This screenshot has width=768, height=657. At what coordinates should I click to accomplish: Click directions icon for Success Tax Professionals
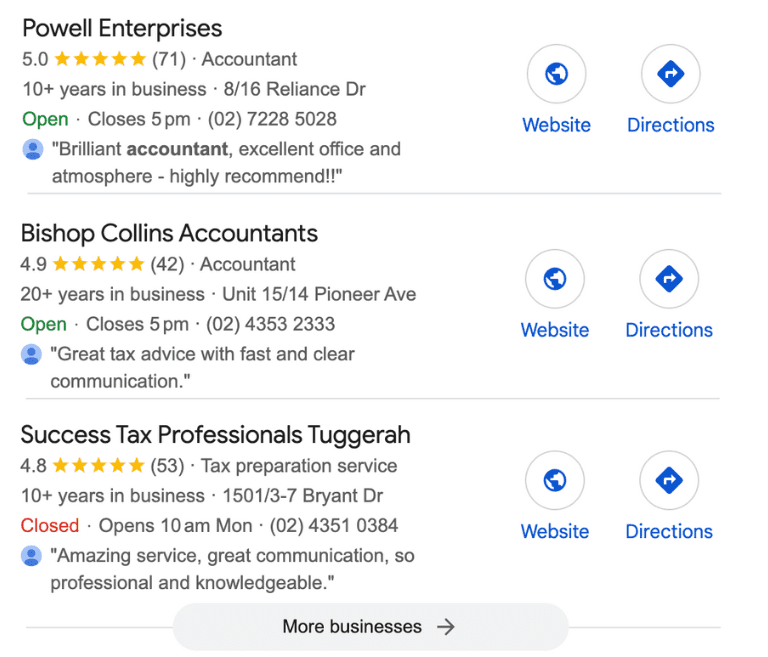point(669,480)
